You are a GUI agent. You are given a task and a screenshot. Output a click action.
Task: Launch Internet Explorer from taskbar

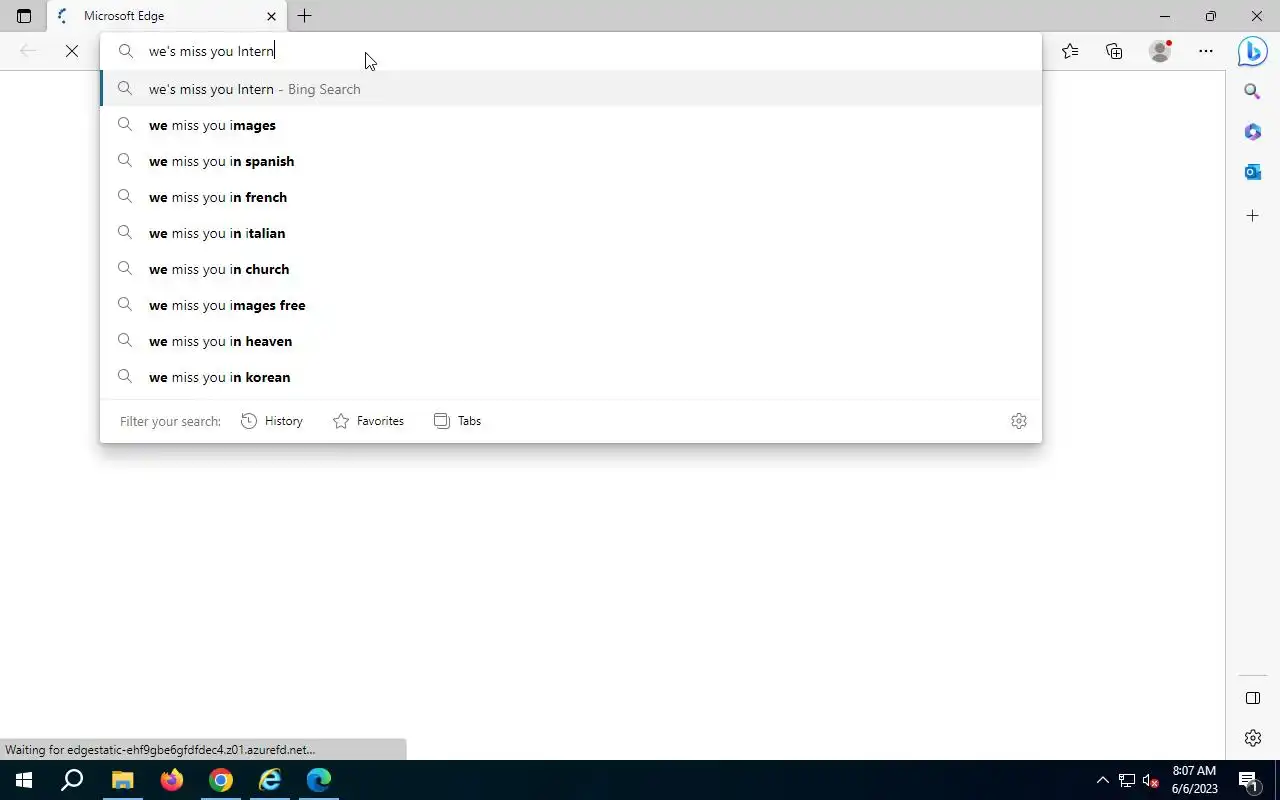point(270,780)
